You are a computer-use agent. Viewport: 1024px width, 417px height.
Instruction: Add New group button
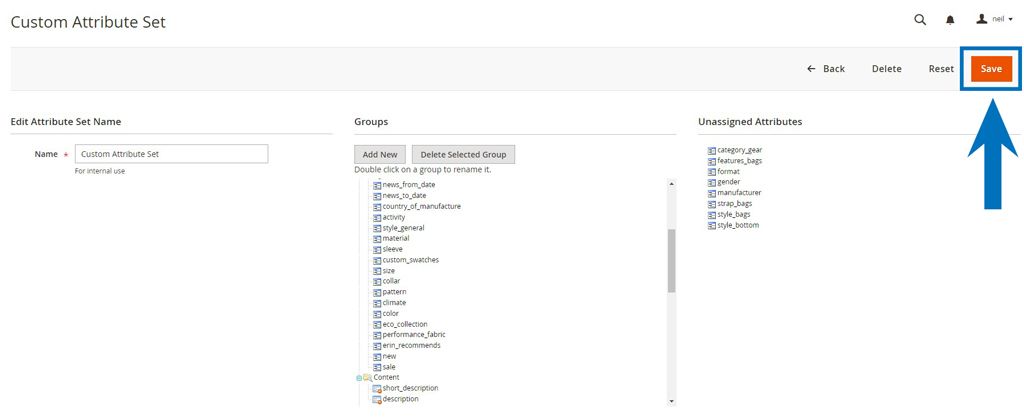(x=379, y=155)
